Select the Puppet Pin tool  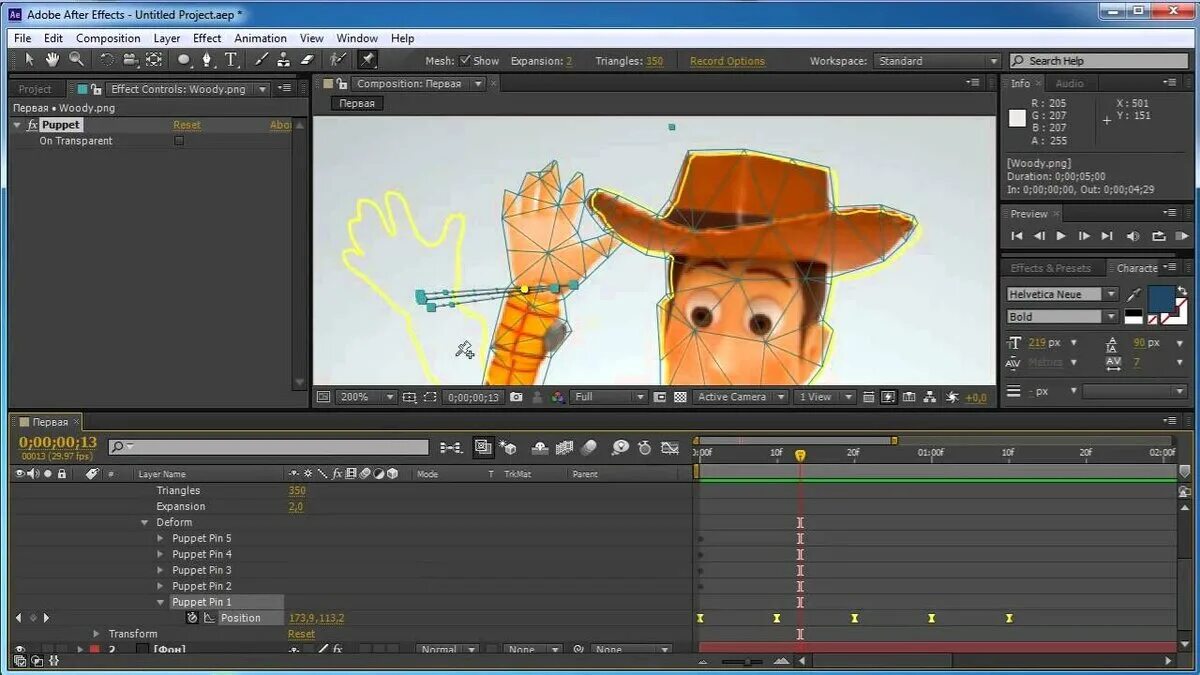[368, 60]
